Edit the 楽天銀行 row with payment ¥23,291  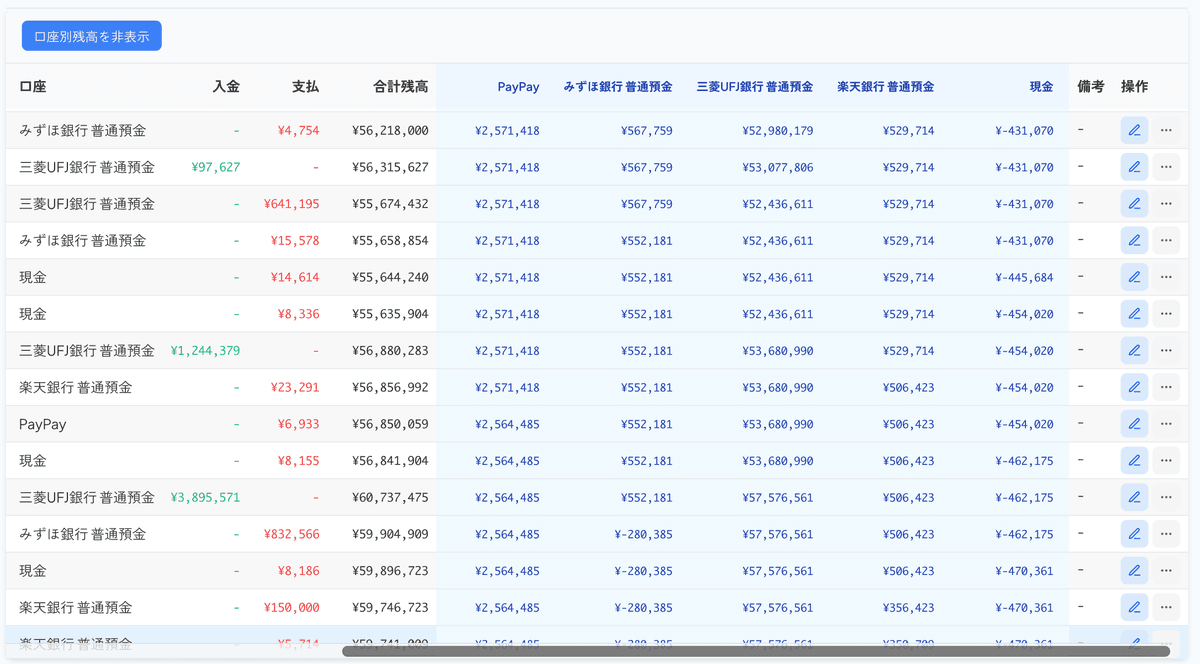pyautogui.click(x=1134, y=387)
